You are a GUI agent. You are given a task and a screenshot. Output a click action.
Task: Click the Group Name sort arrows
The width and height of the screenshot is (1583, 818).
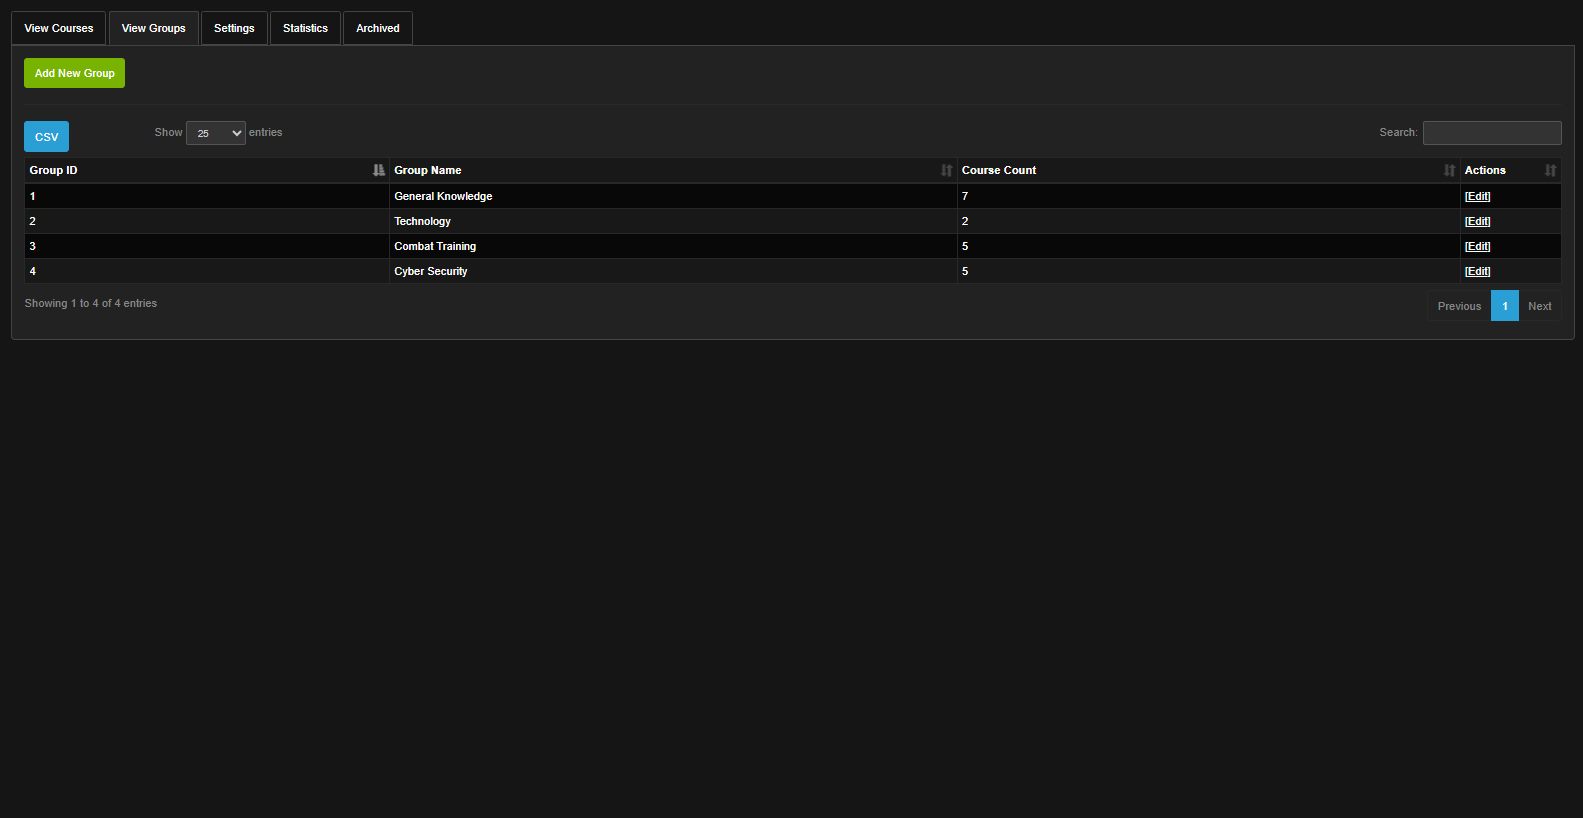(x=946, y=170)
